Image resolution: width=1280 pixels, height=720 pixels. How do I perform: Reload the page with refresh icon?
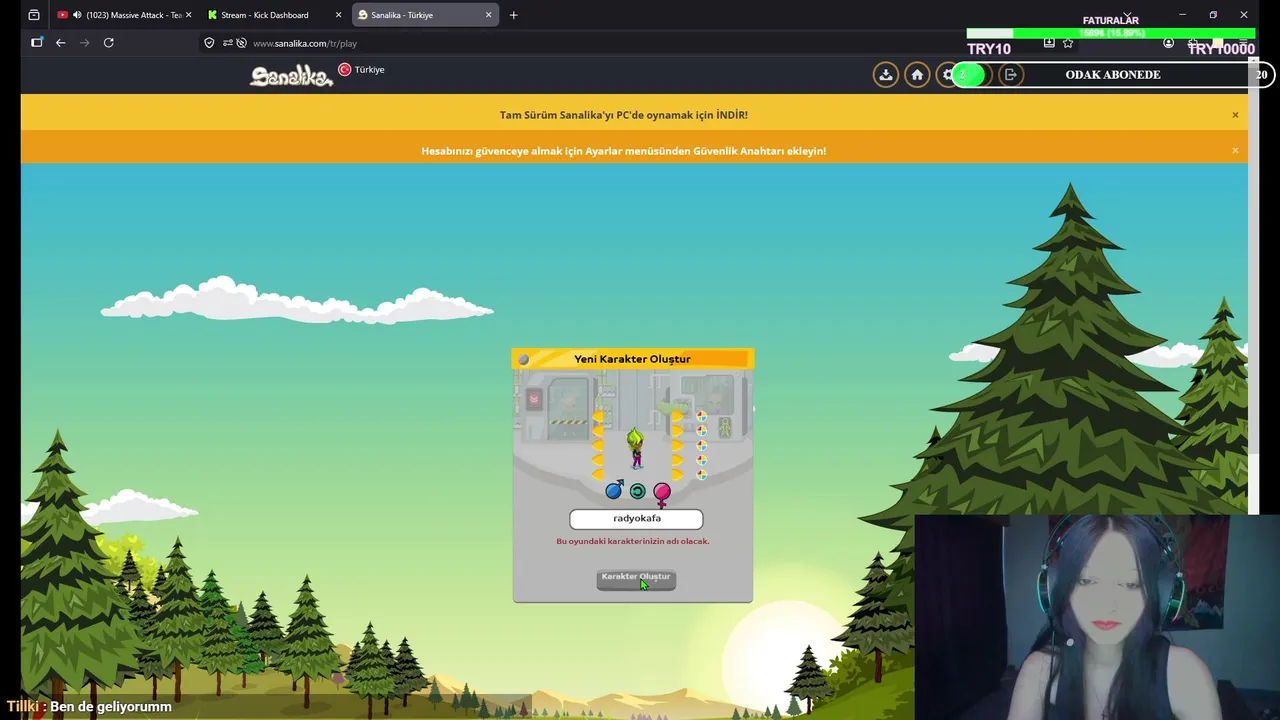coord(108,43)
